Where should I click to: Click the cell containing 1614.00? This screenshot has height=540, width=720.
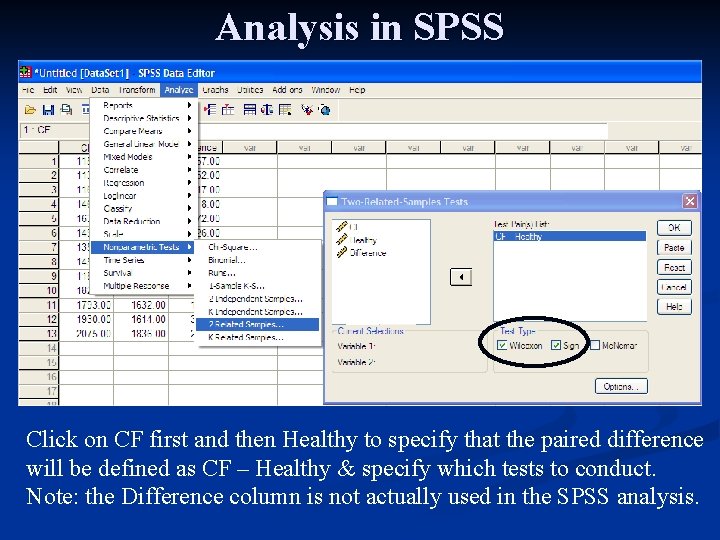point(141,319)
